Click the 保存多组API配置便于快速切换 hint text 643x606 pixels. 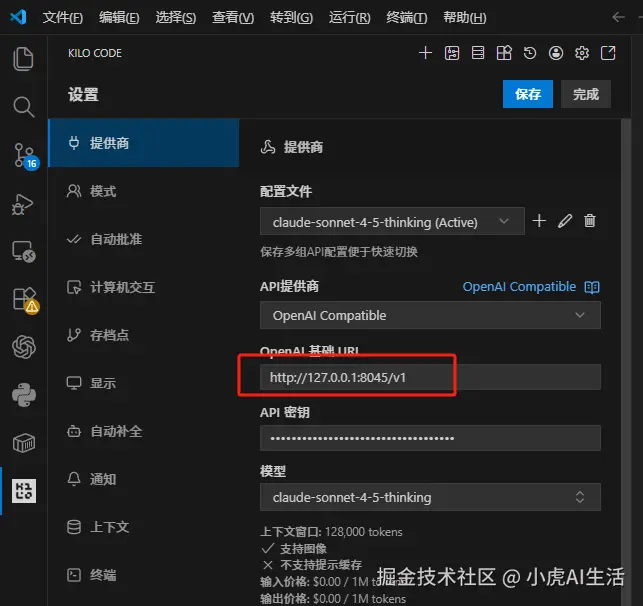point(339,251)
